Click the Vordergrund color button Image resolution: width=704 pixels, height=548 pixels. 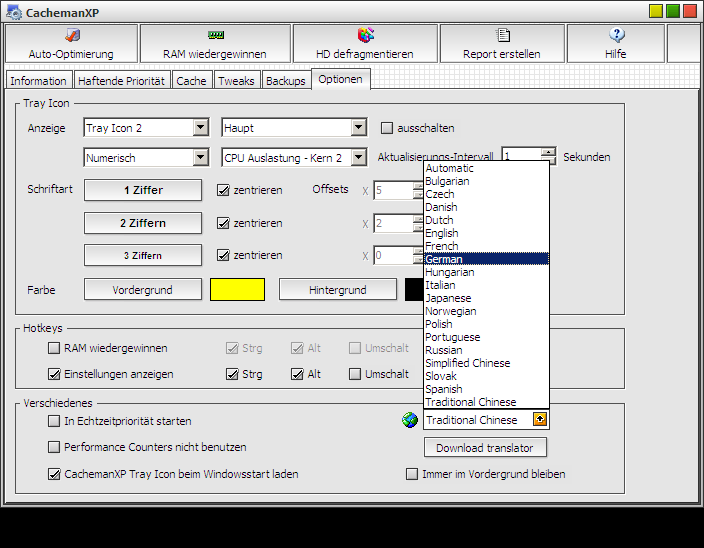pos(143,290)
